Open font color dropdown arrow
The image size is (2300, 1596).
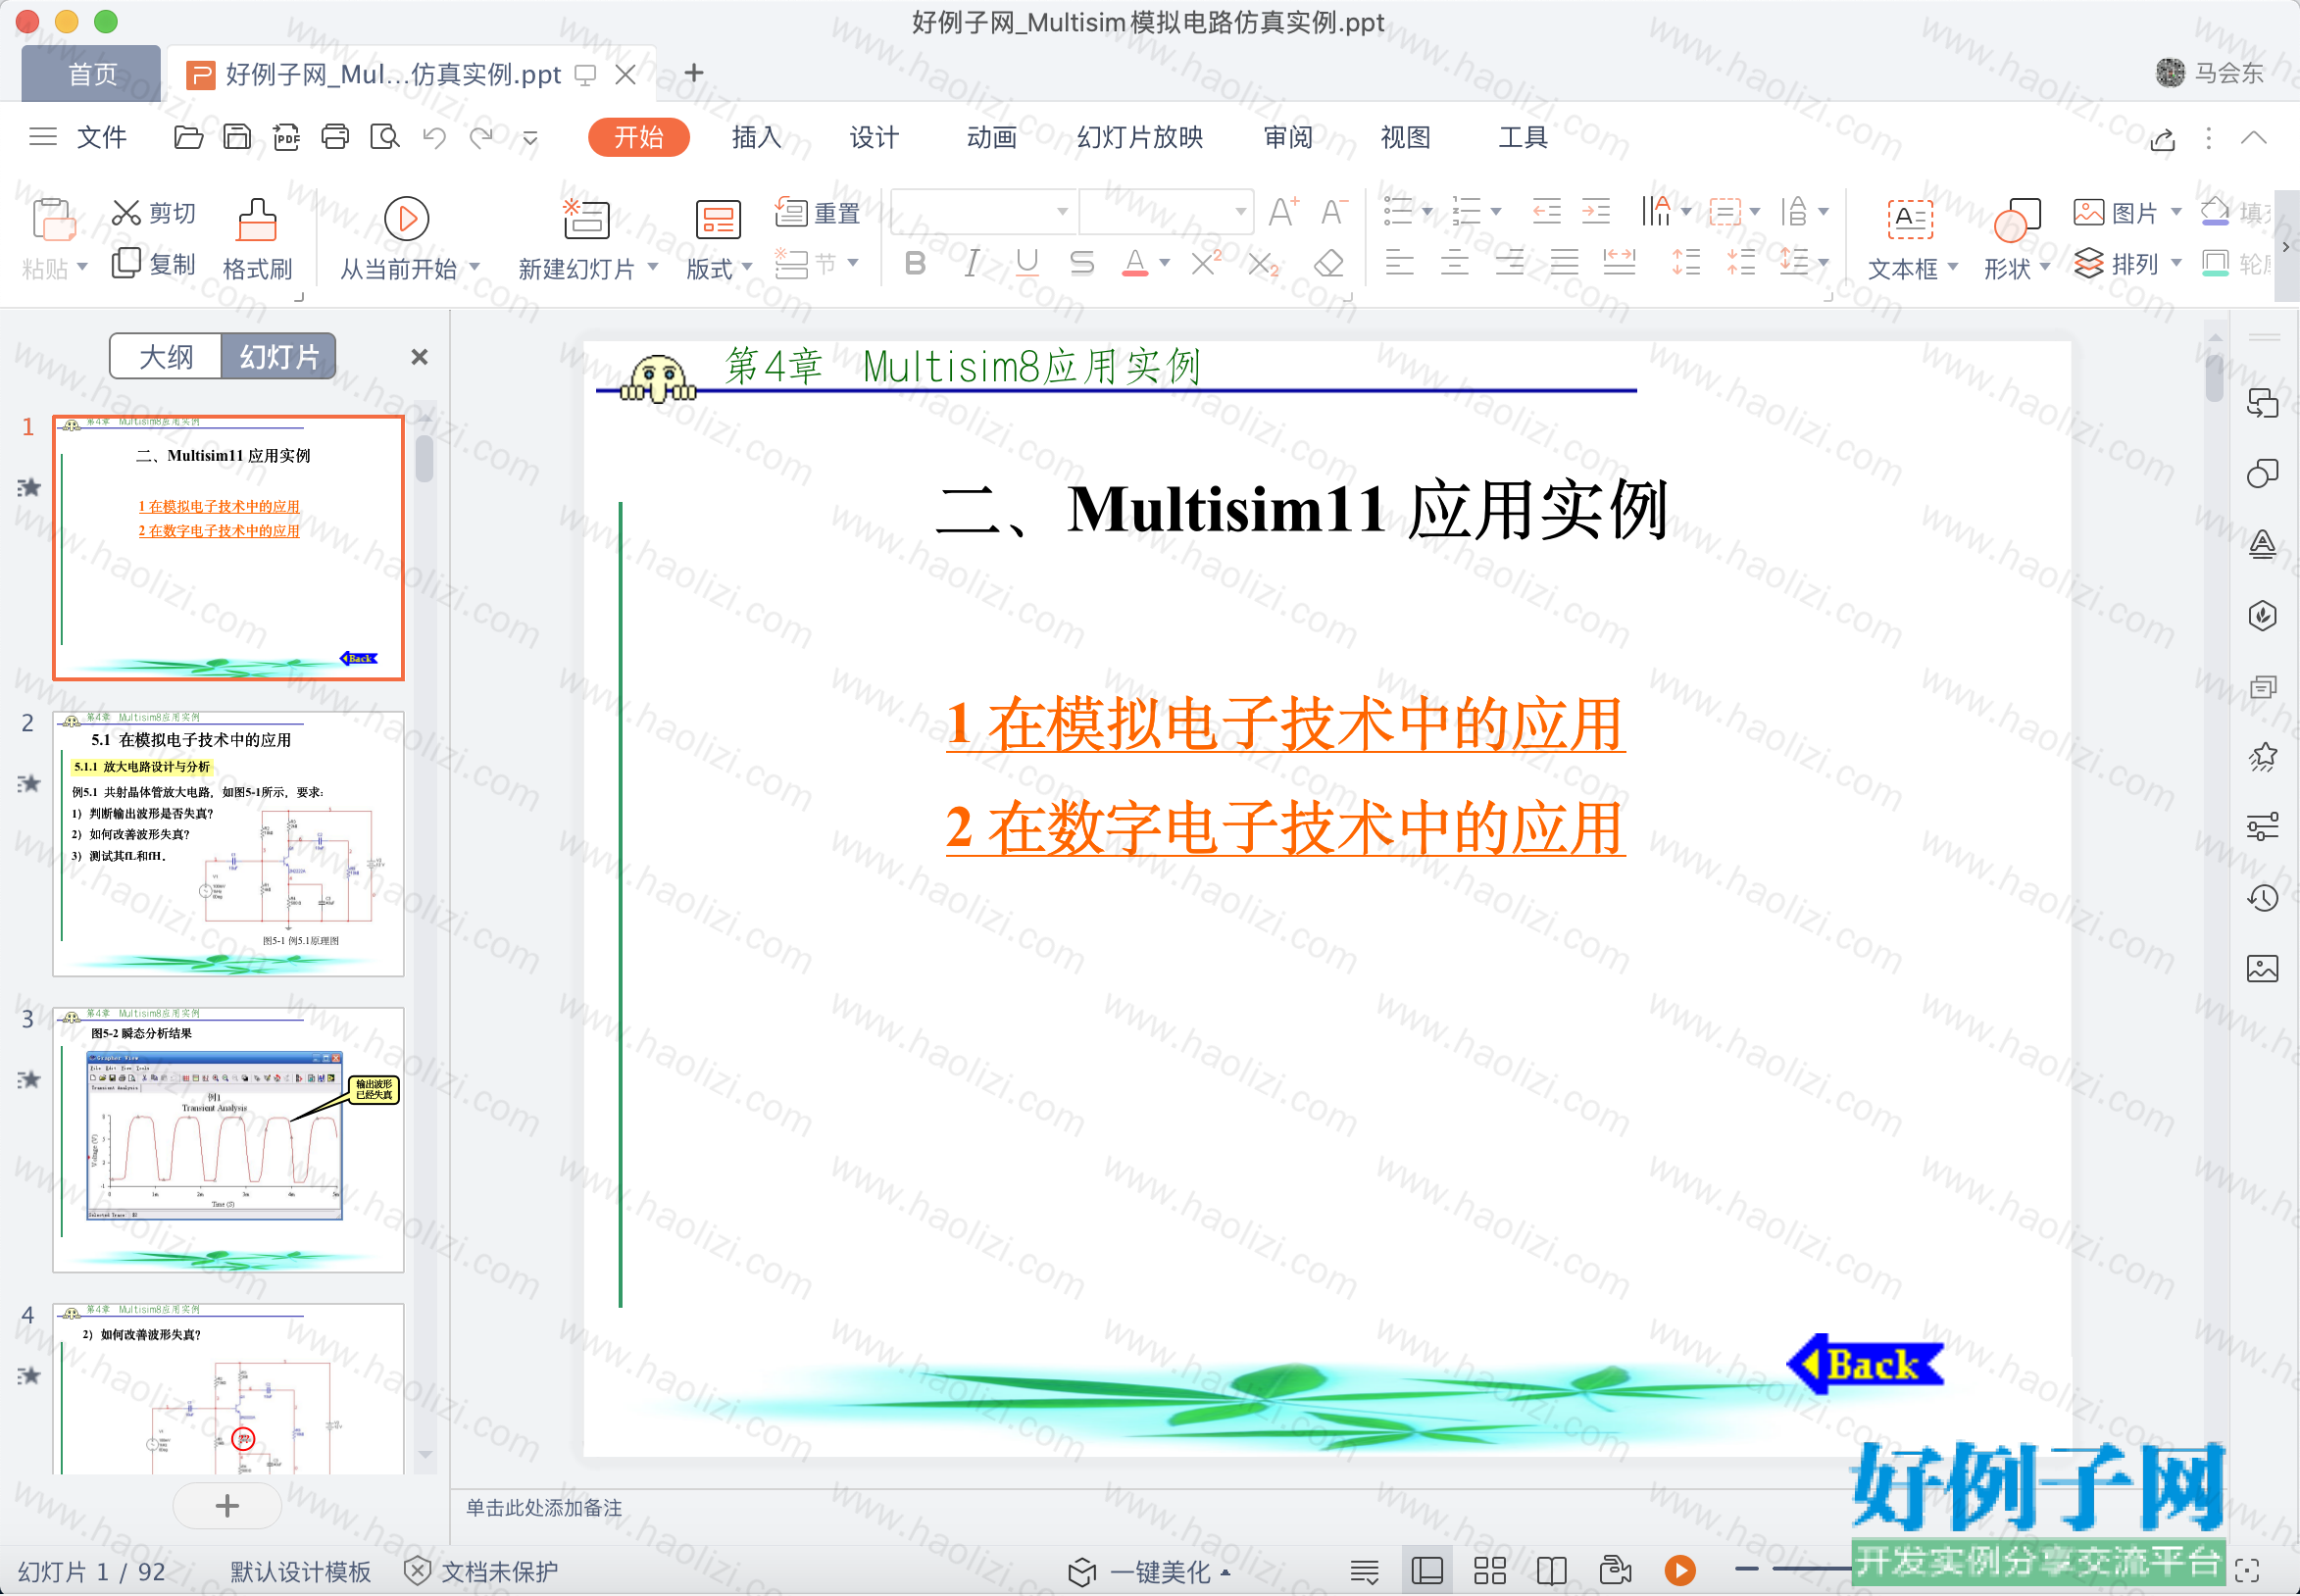tap(1164, 264)
